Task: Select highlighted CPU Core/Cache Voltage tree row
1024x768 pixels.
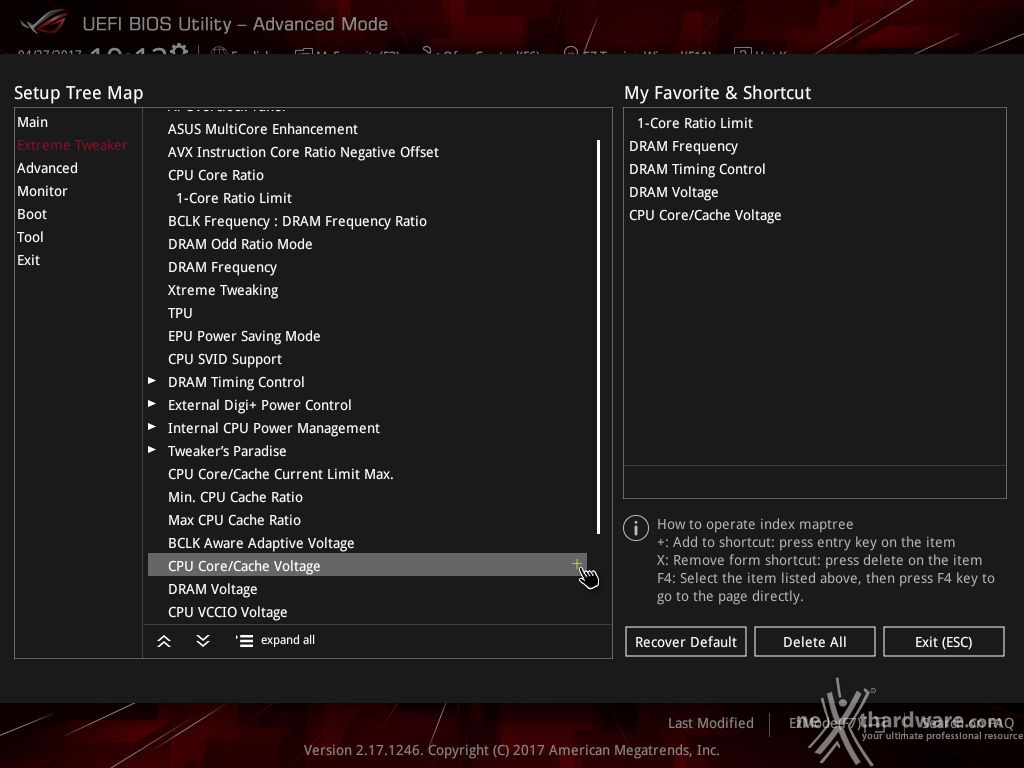Action: (367, 565)
